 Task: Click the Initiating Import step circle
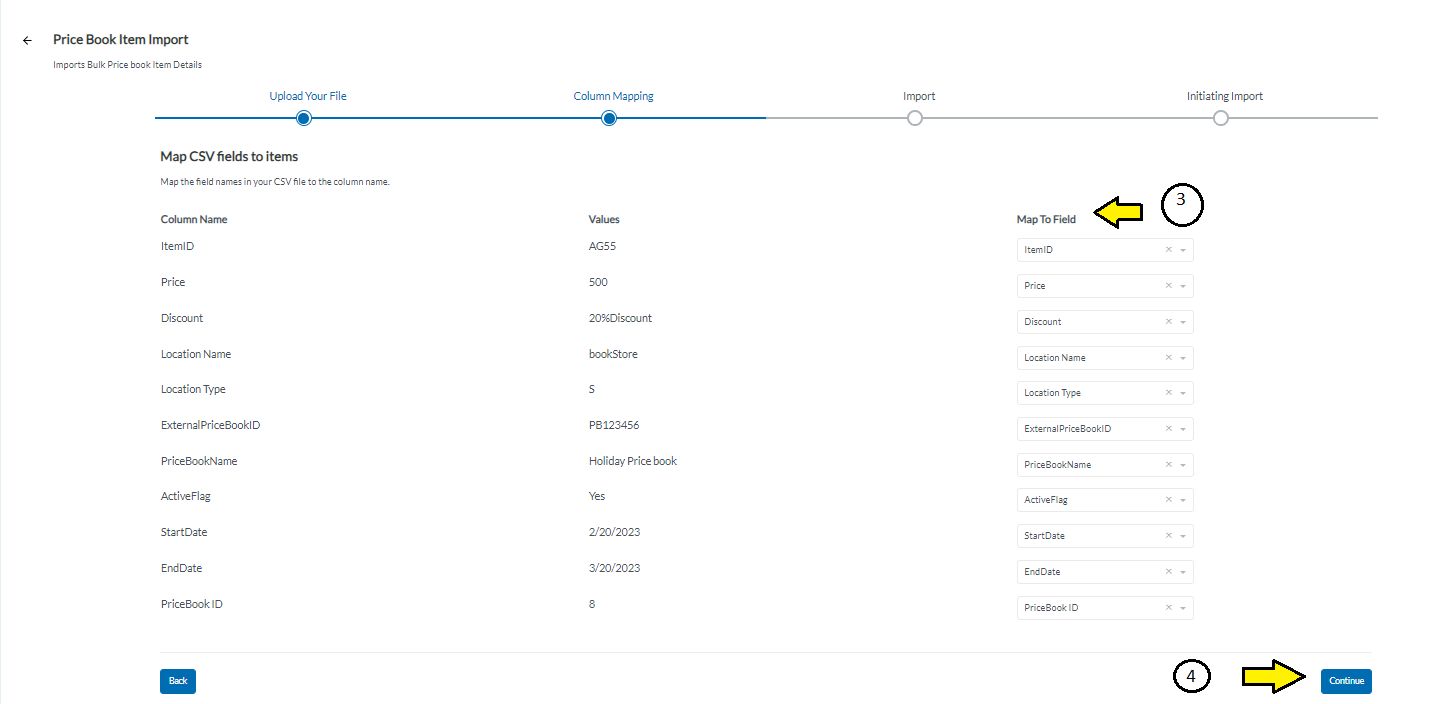1220,118
